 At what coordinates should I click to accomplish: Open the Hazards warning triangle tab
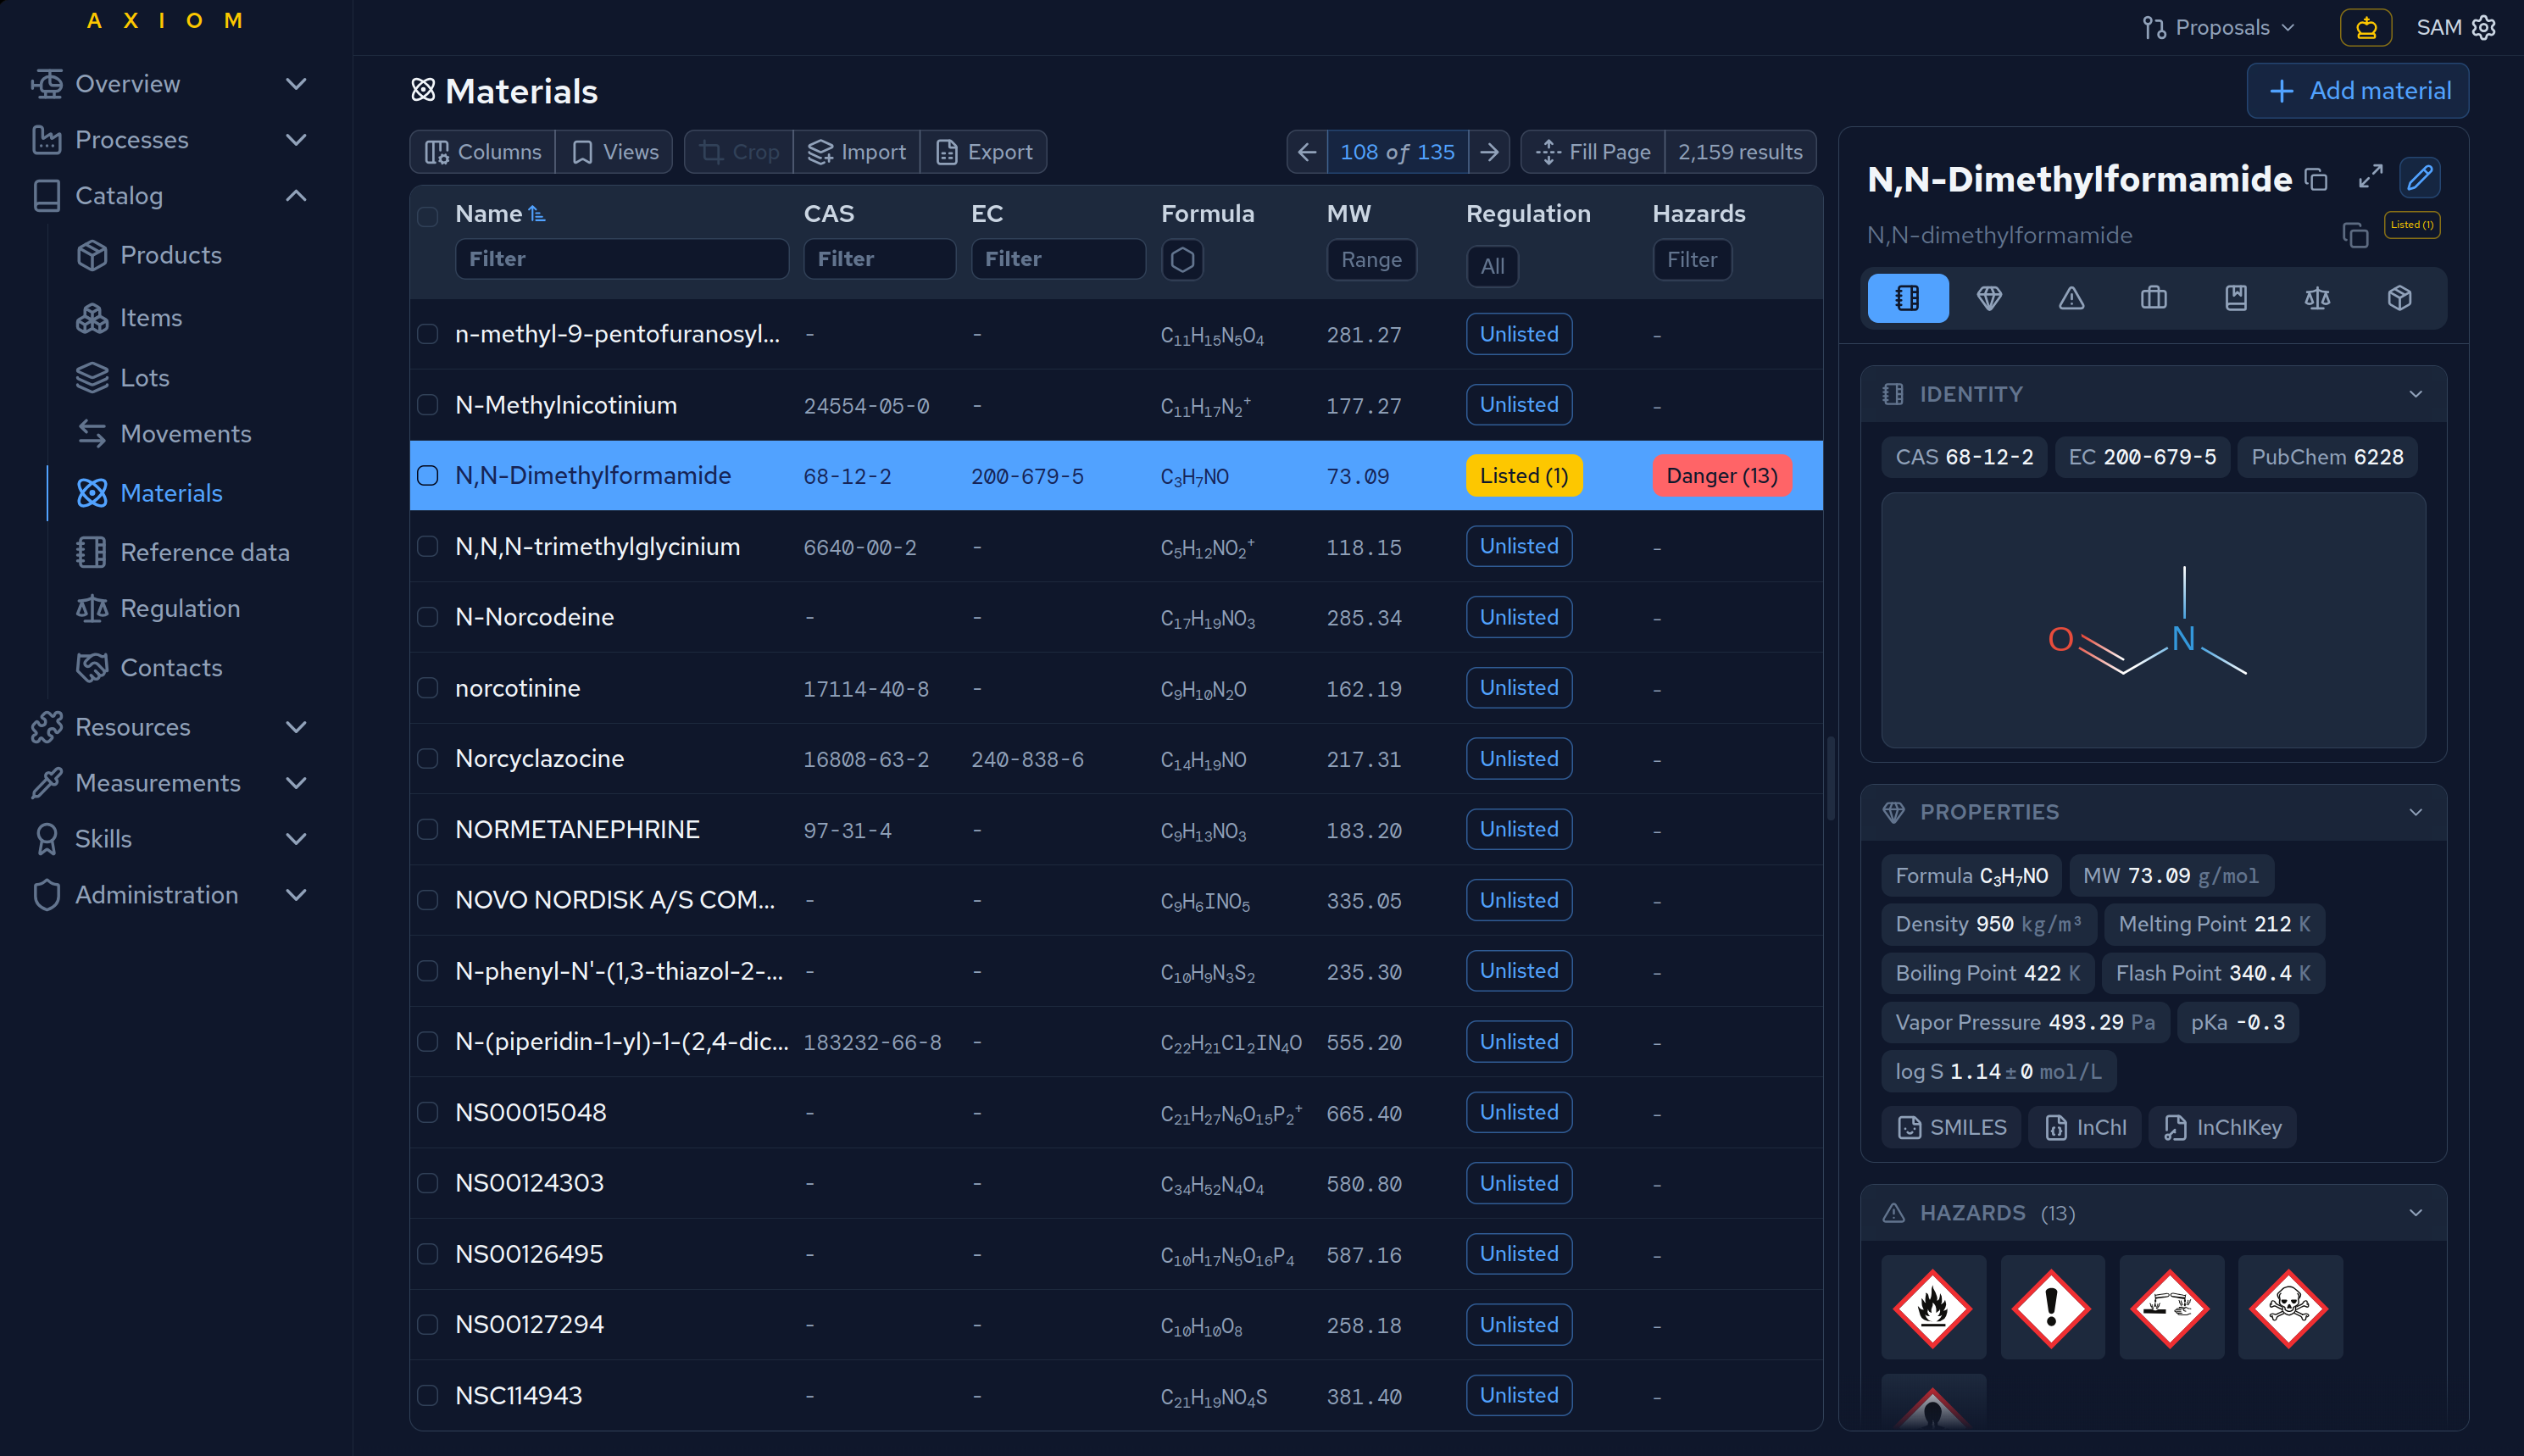click(2071, 298)
